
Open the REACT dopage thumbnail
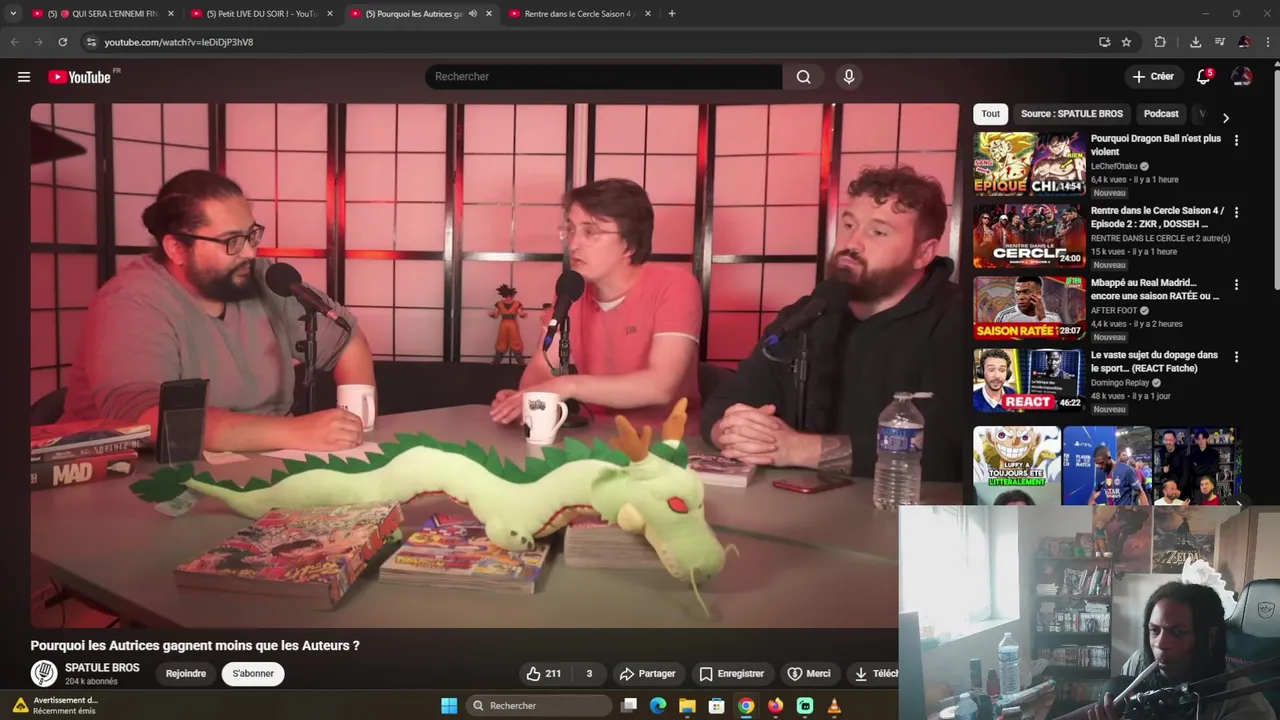pos(1029,379)
